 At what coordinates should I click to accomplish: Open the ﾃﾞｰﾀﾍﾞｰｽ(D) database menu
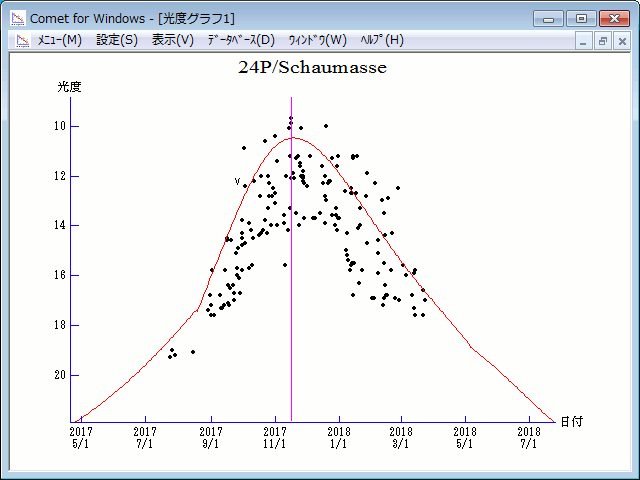coord(240,40)
